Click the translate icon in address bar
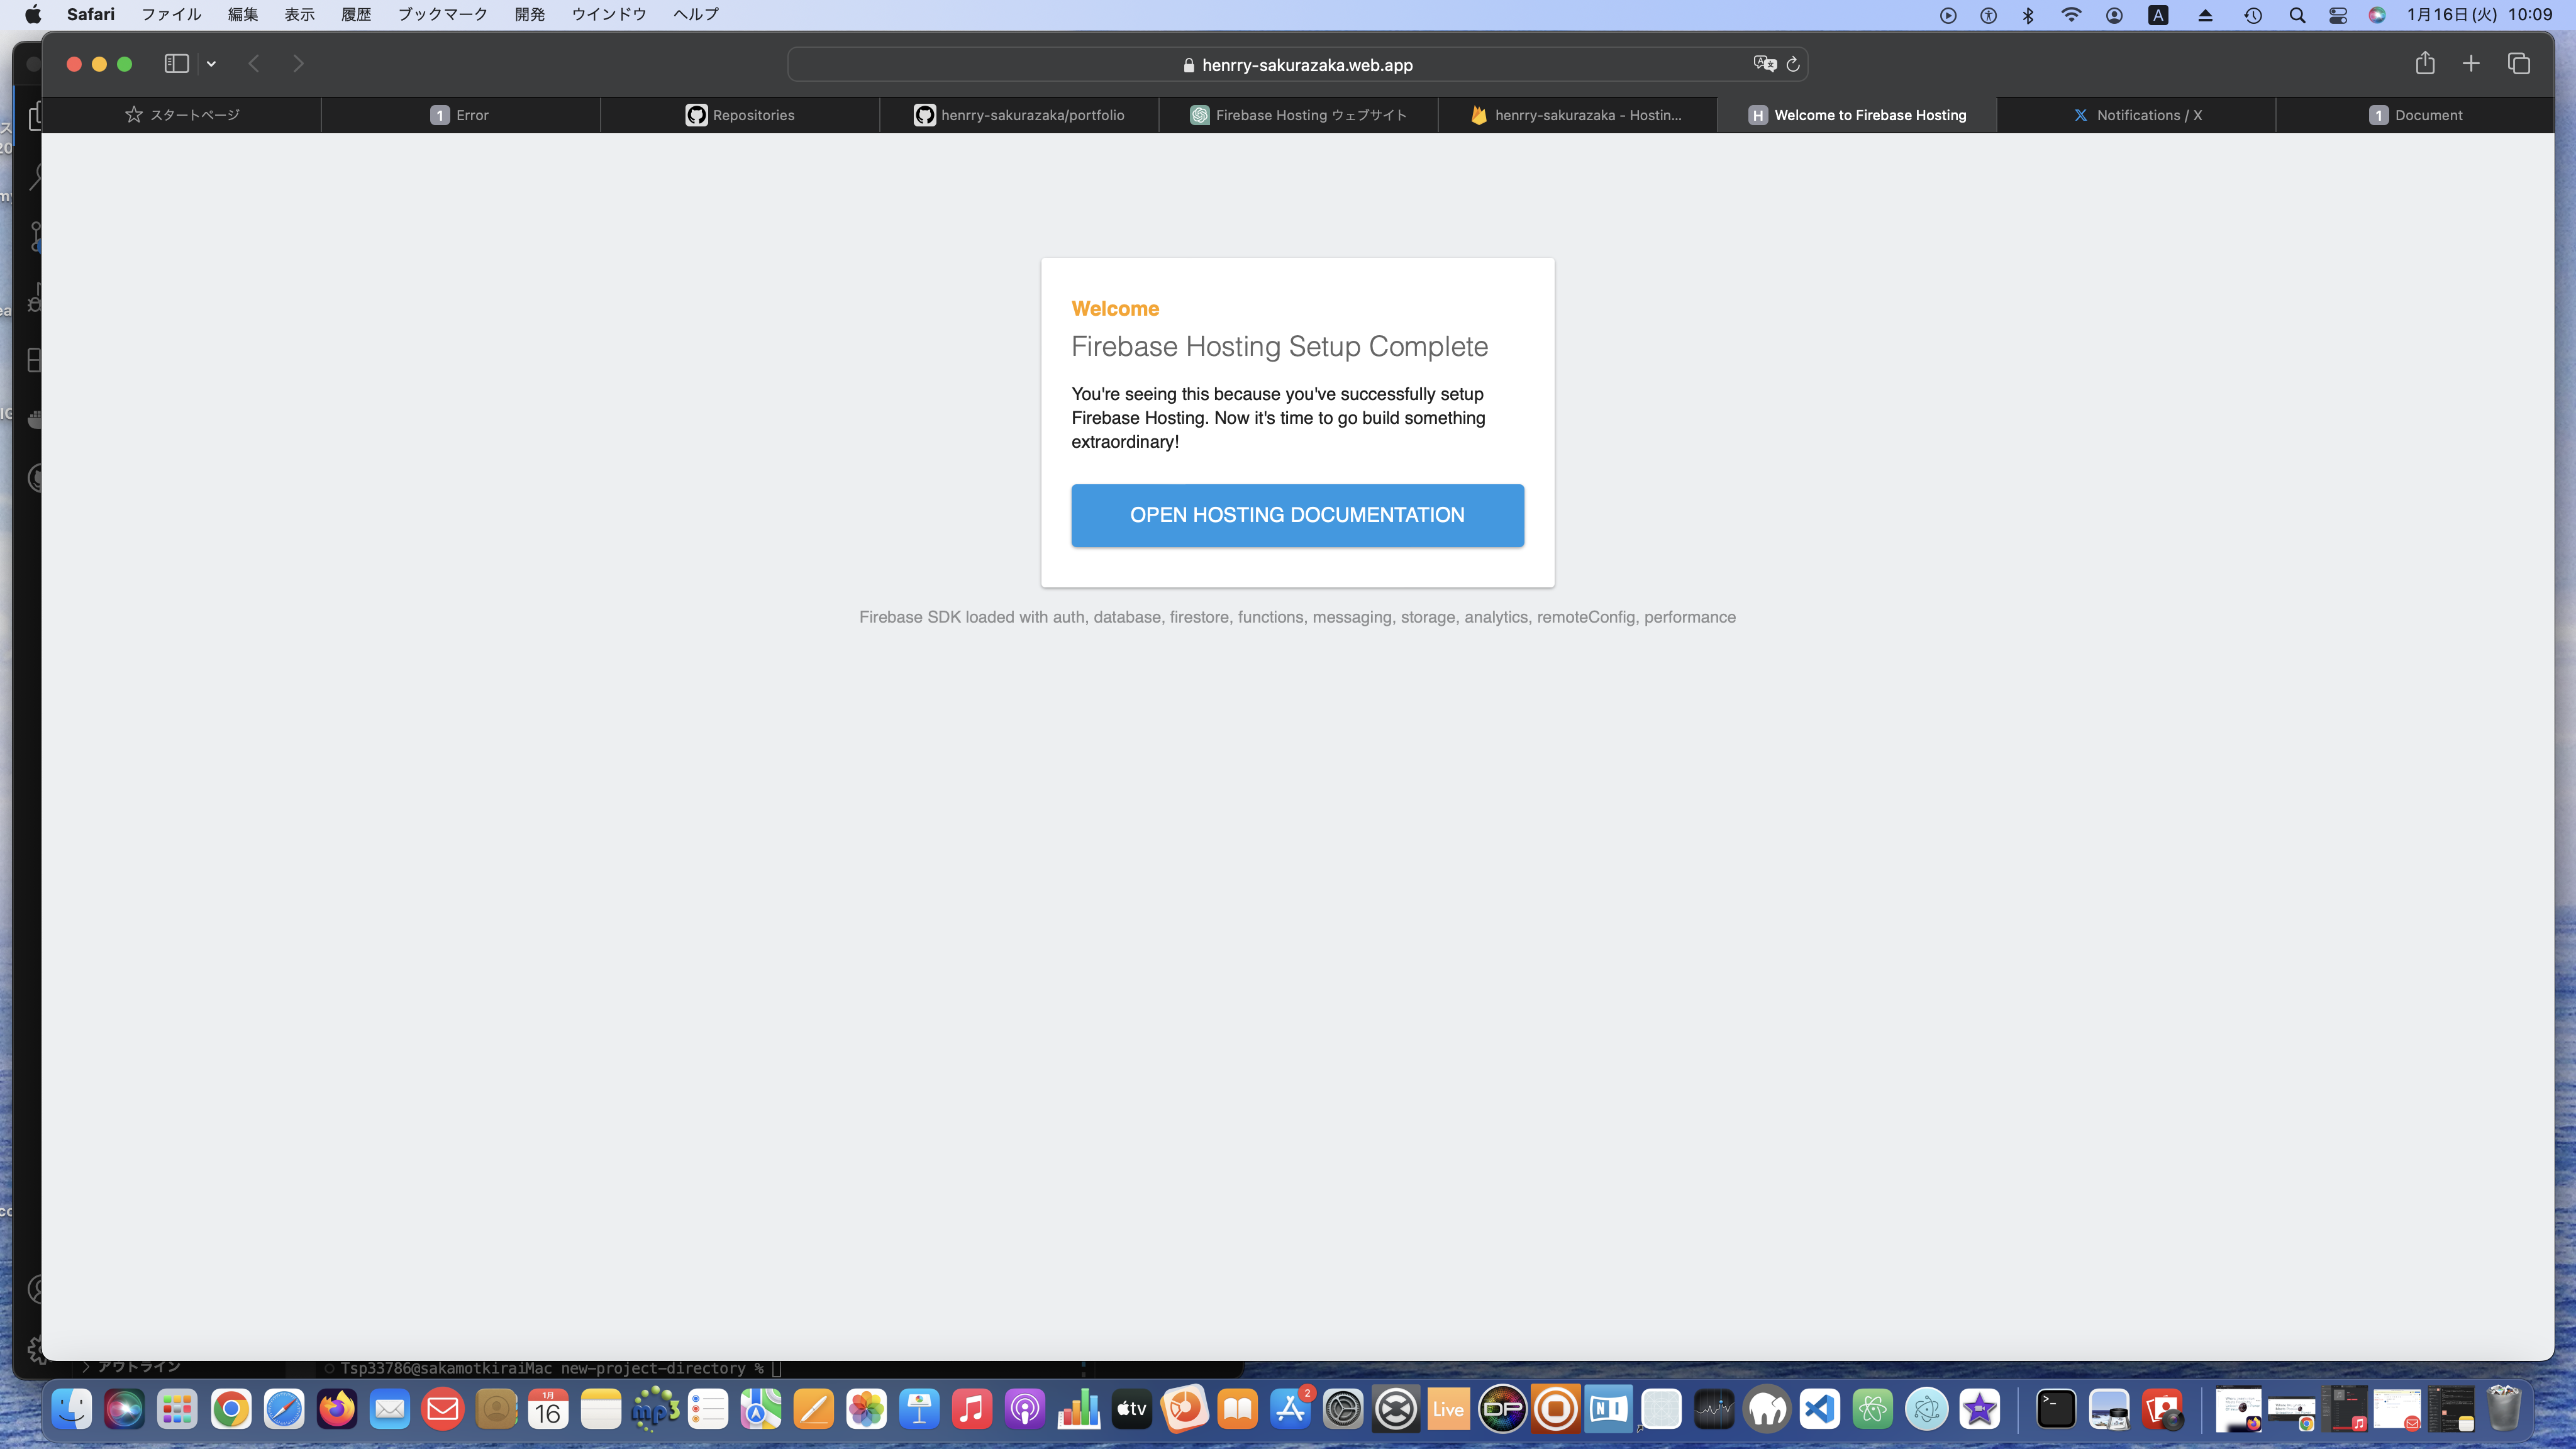Screen dimensions: 2576x1449 (x=1764, y=64)
